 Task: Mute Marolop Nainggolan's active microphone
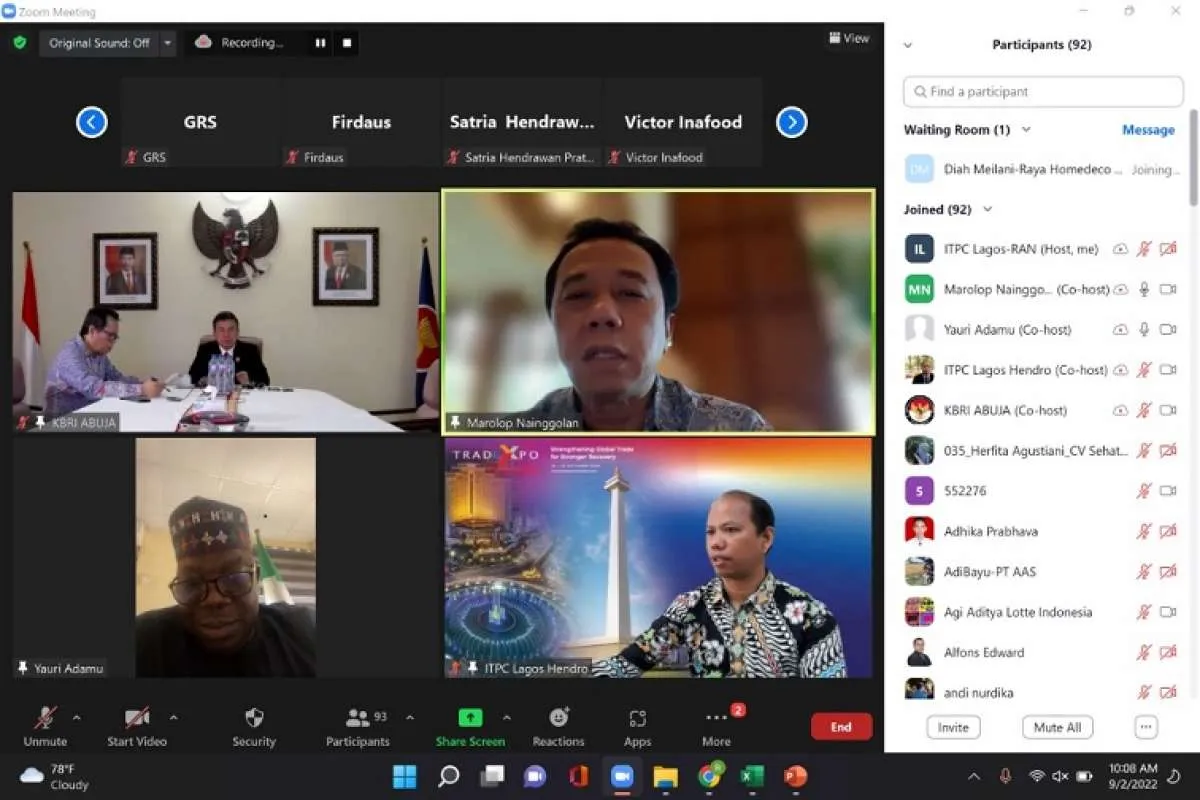(x=1144, y=289)
